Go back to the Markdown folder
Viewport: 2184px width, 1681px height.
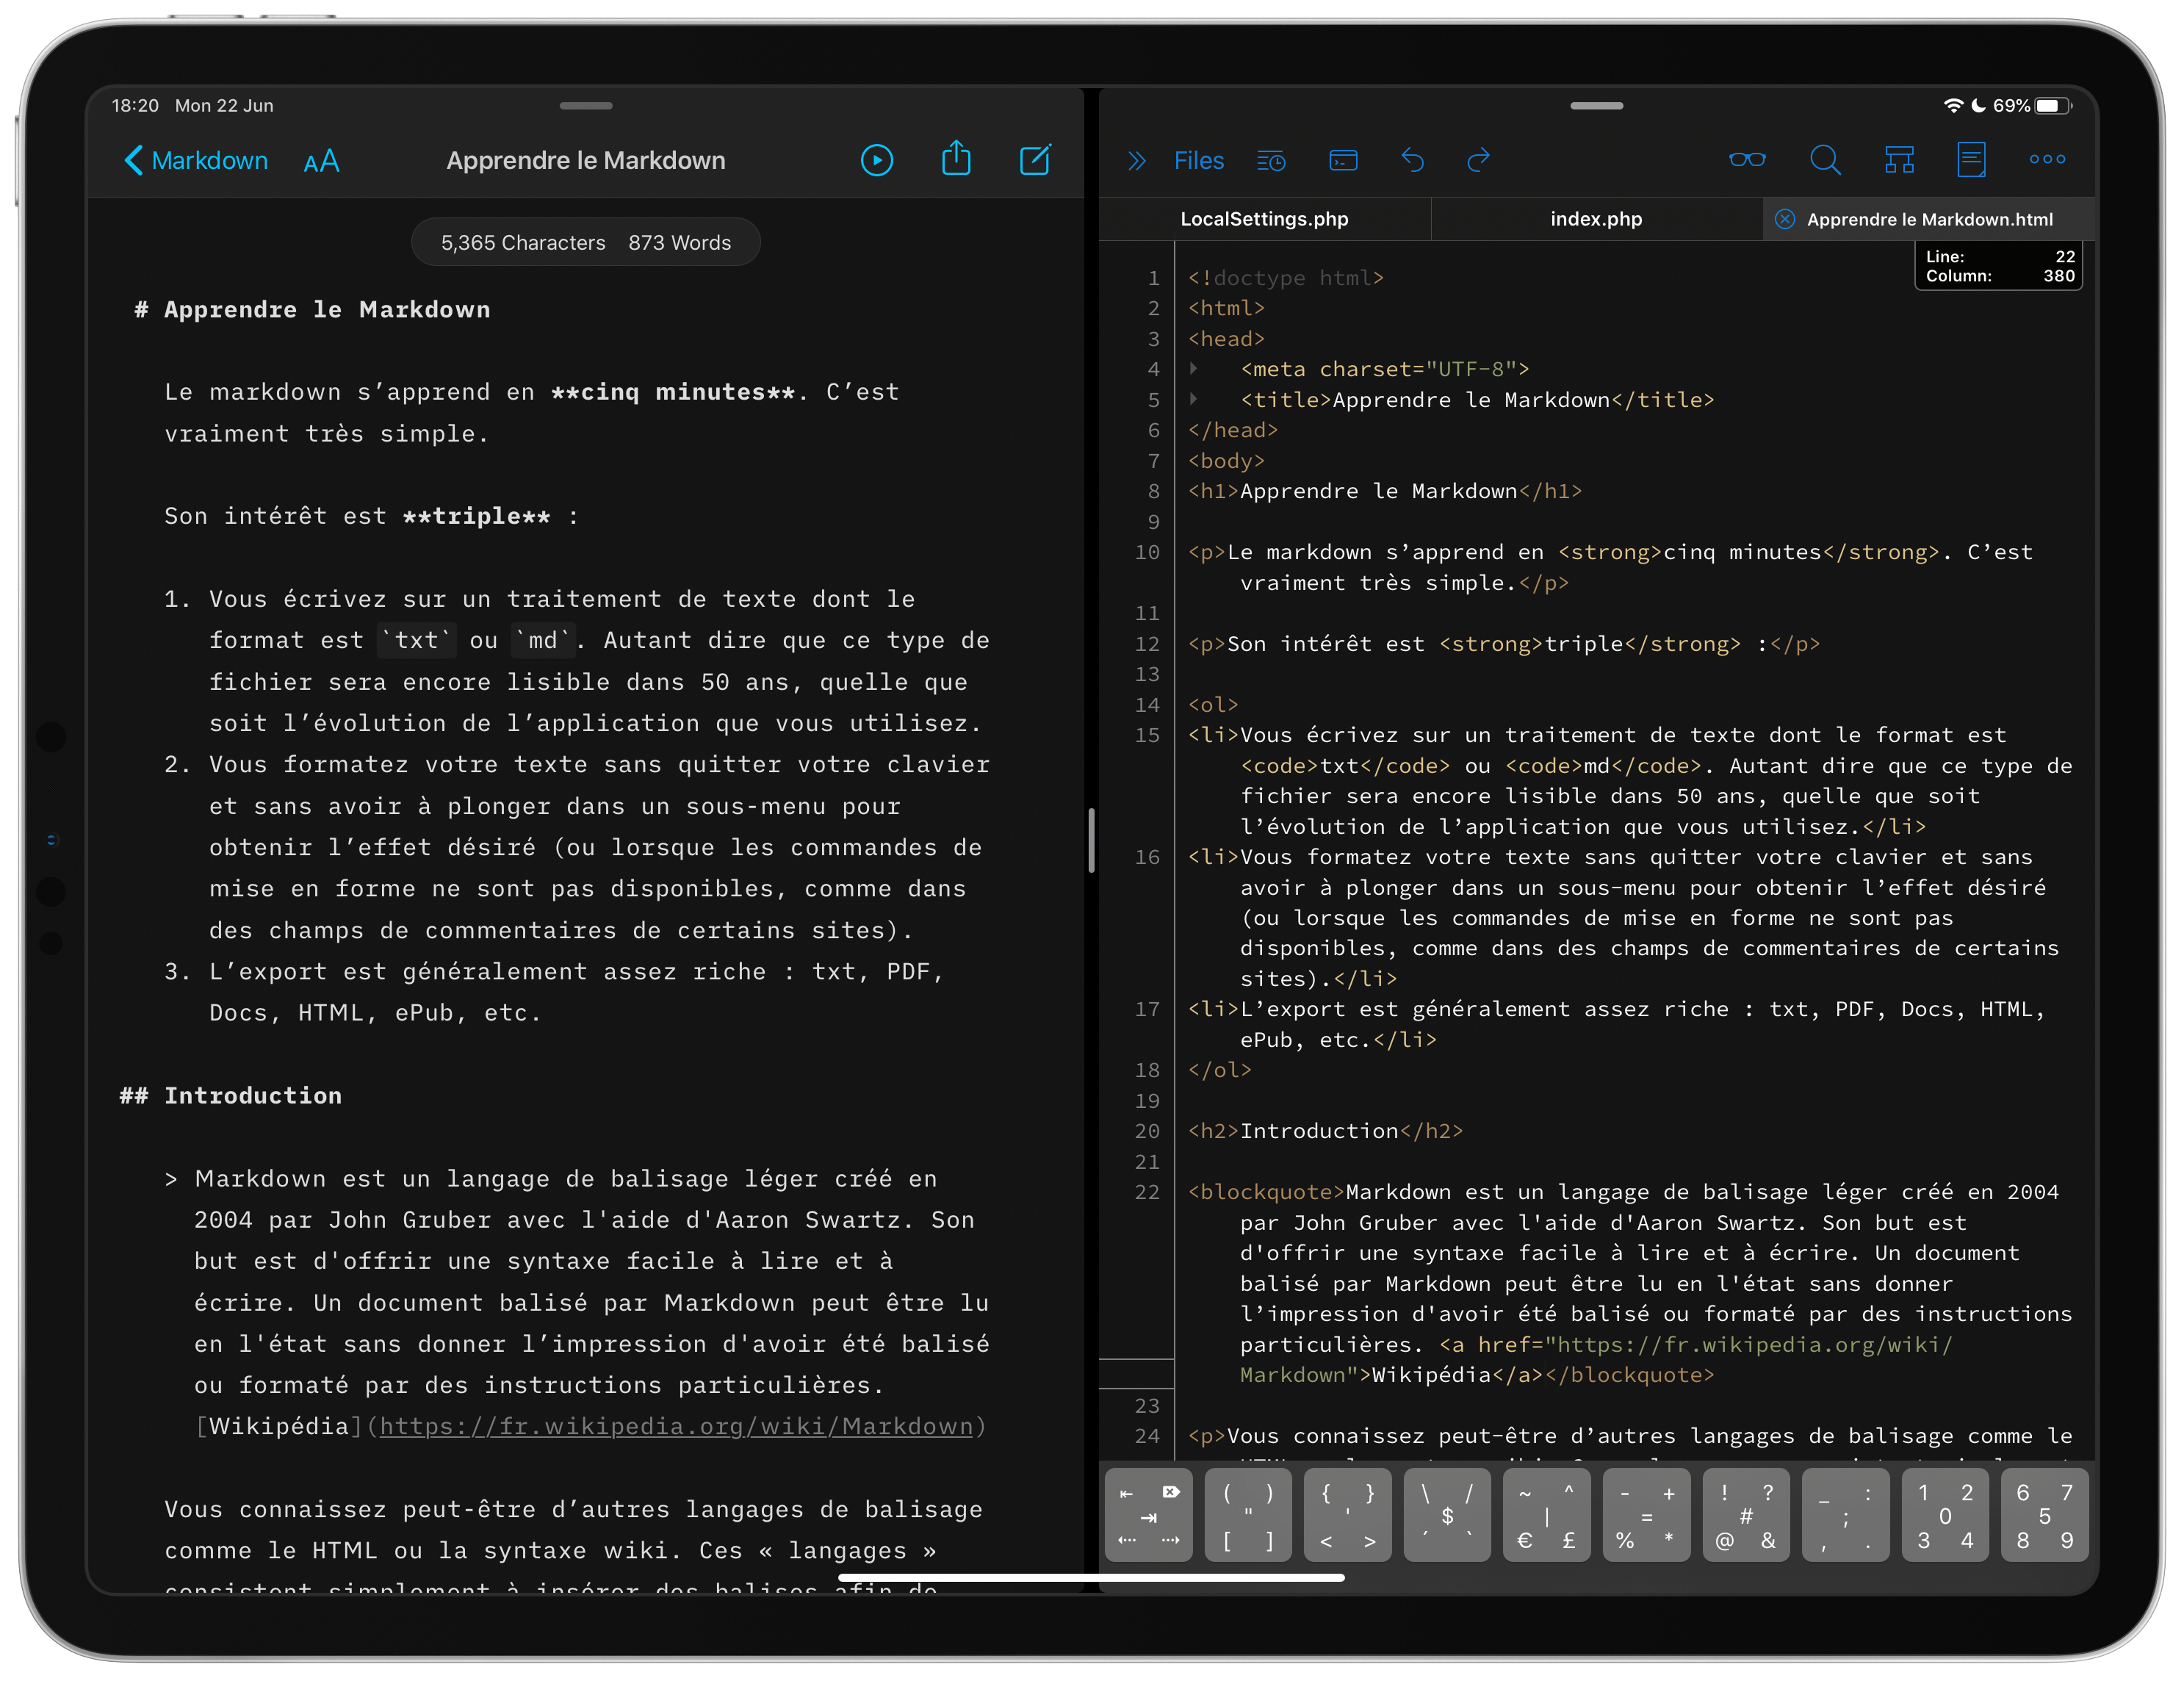click(x=196, y=161)
